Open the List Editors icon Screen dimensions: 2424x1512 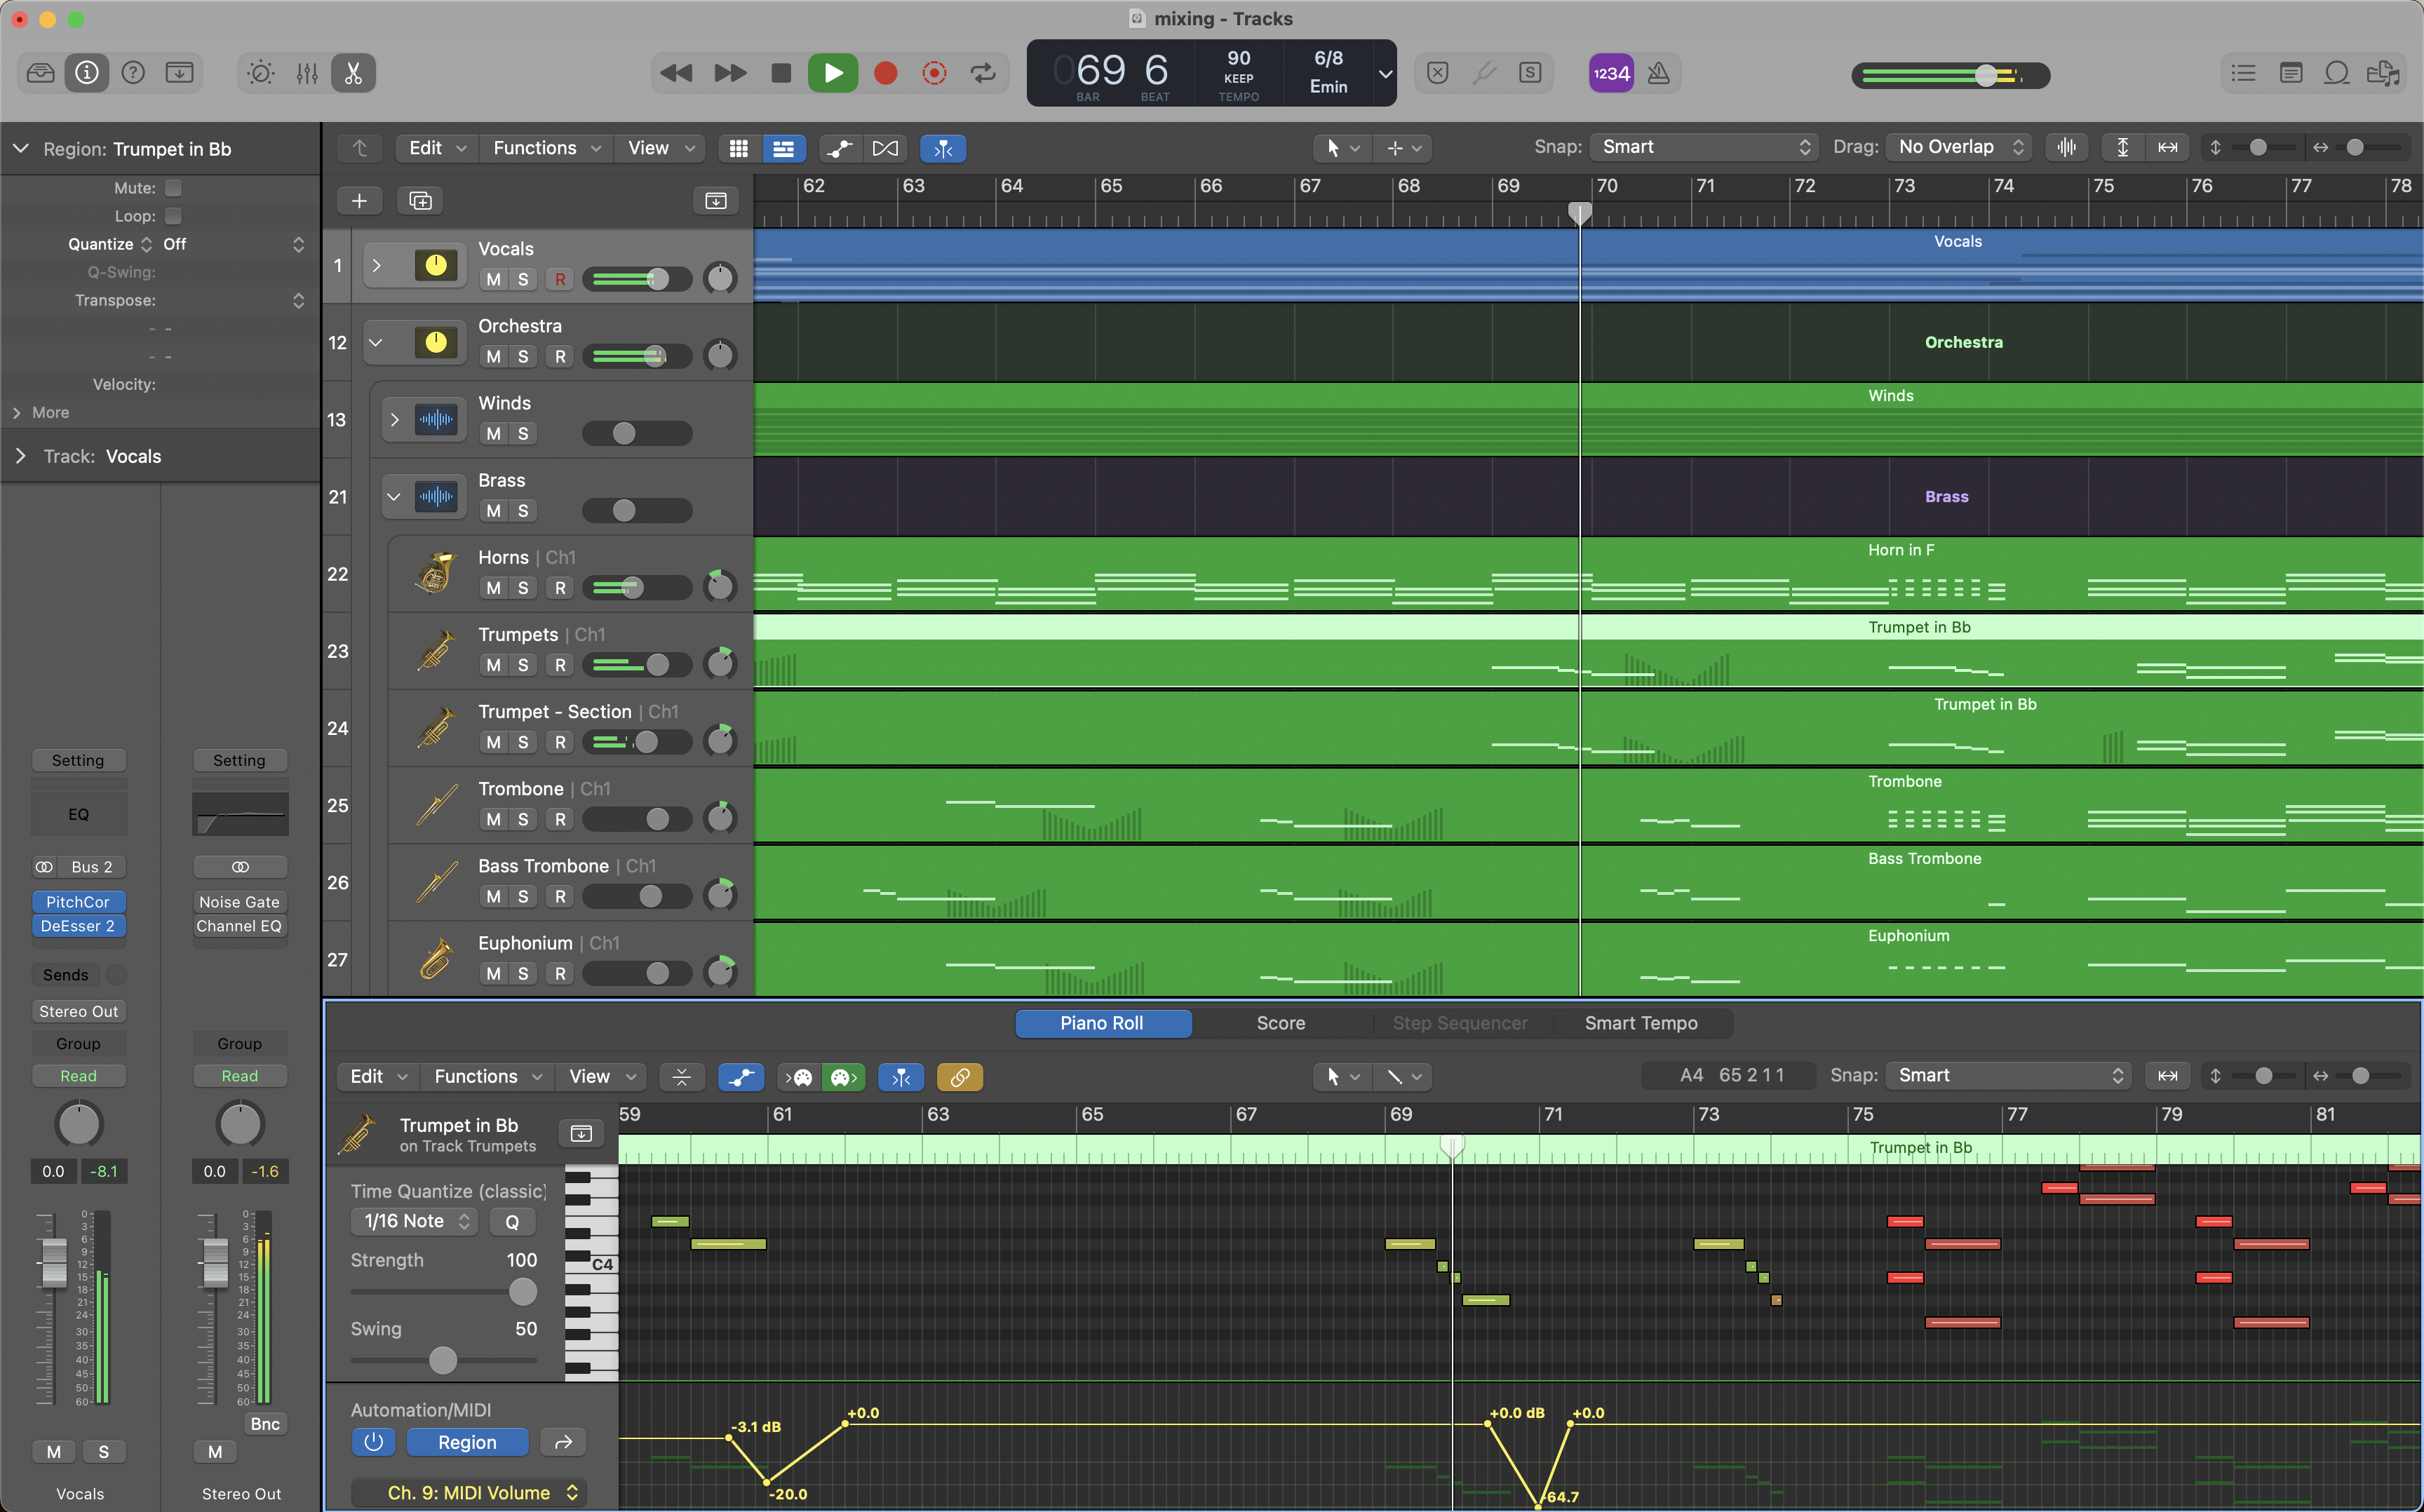tap(2244, 73)
